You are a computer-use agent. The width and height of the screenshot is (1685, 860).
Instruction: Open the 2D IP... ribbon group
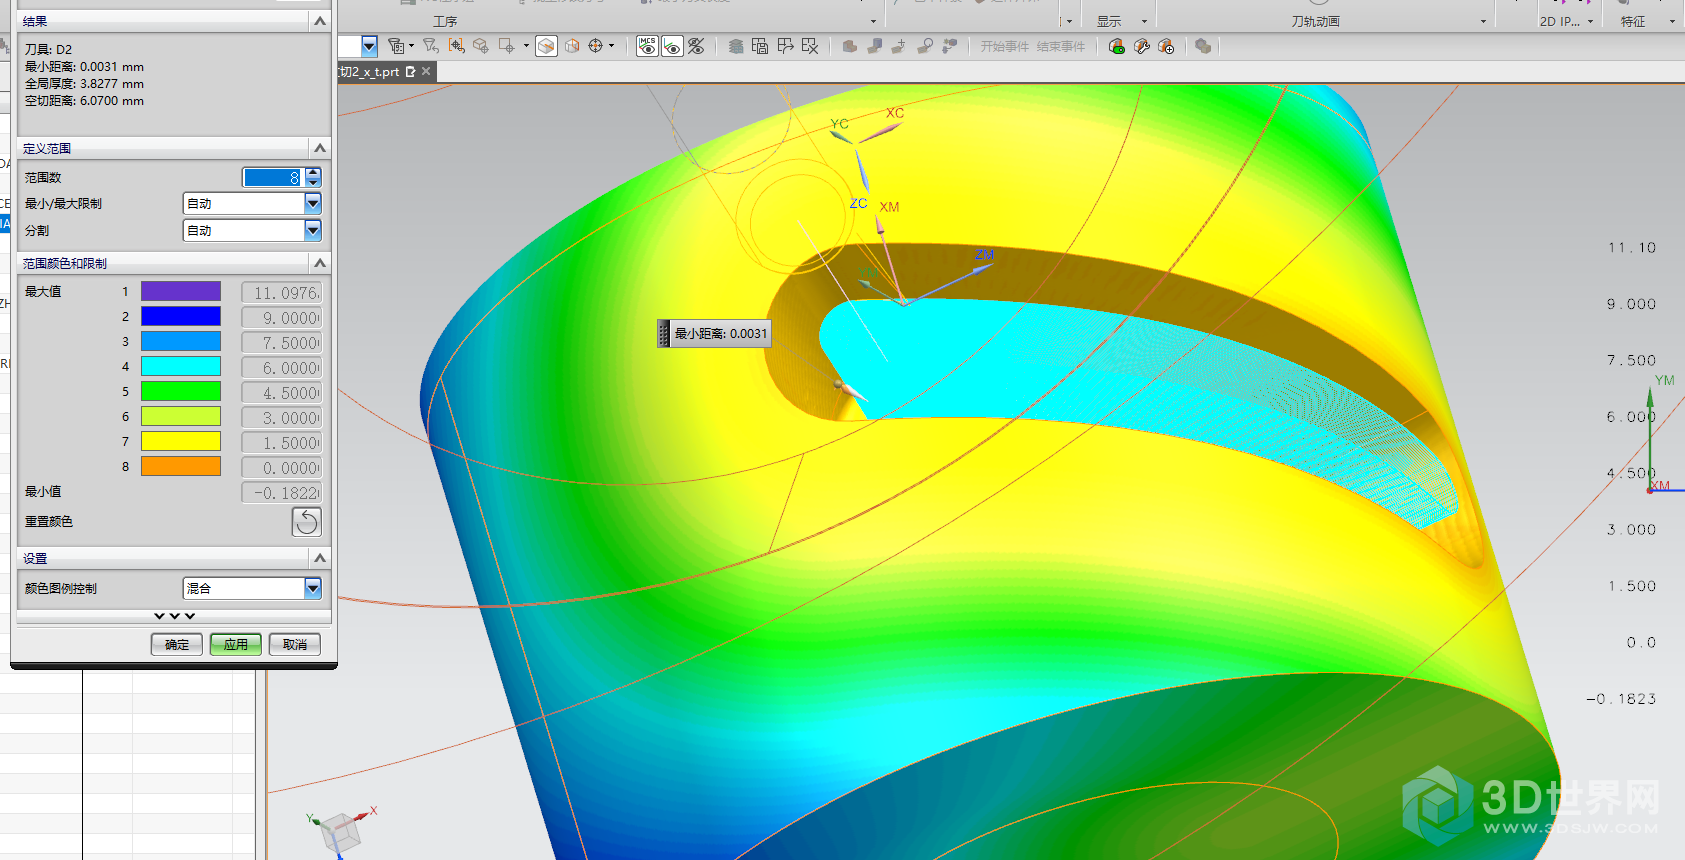1567,21
